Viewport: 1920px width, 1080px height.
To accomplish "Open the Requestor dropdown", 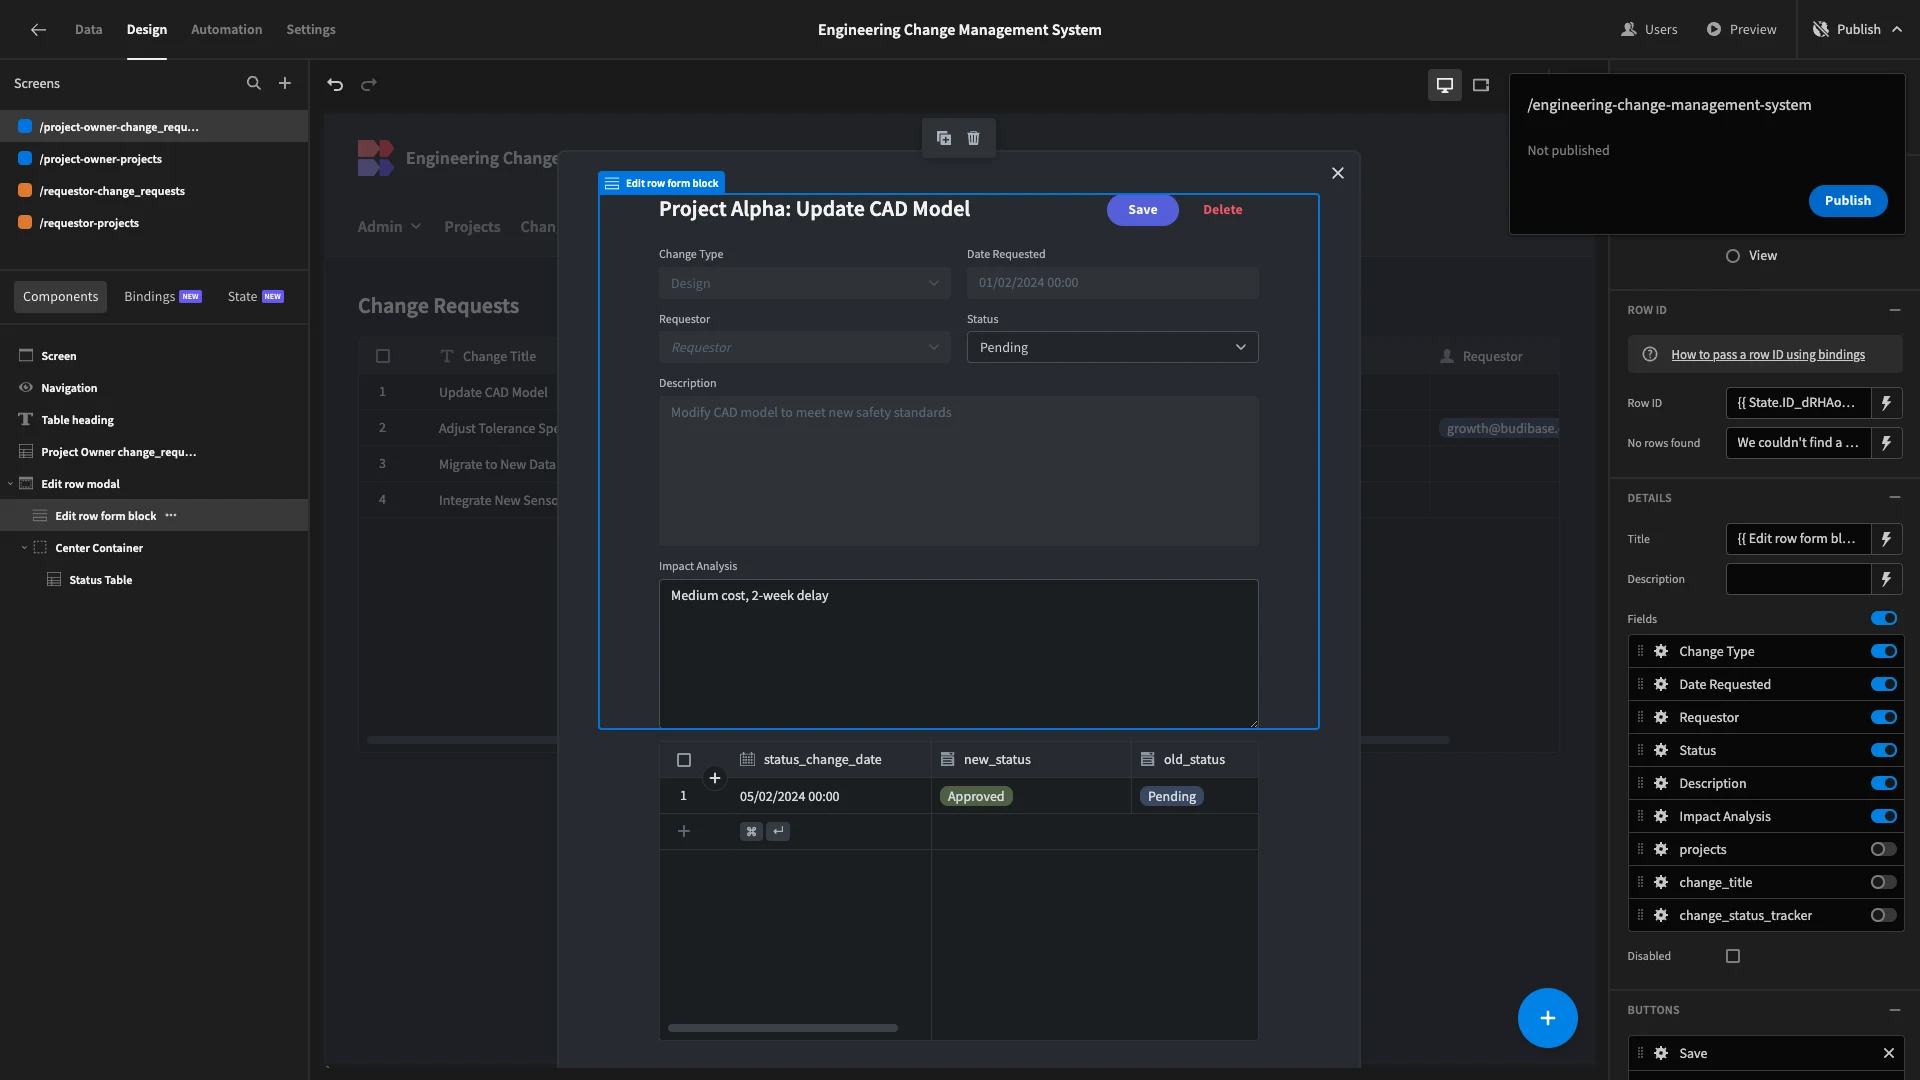I will coord(804,347).
